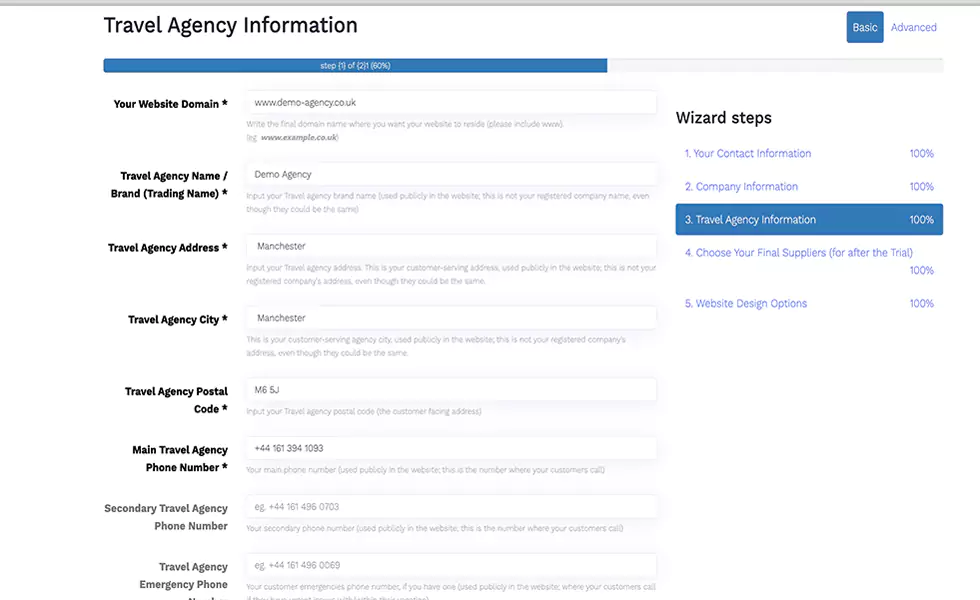Click the Your Website Domain field
Viewport: 980px width, 600px height.
(450, 103)
